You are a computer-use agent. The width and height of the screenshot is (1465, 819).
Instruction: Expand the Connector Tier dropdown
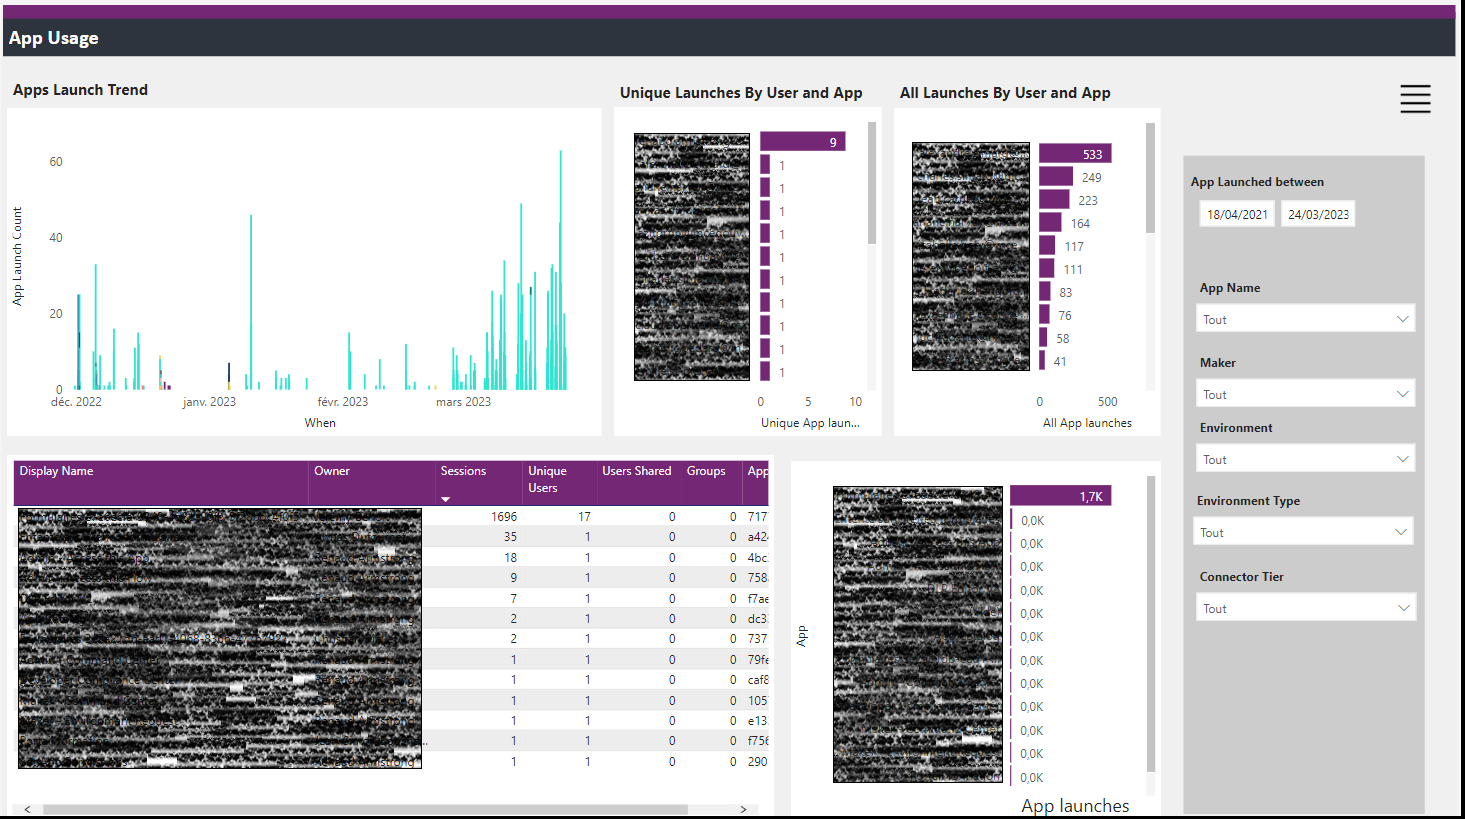(1305, 608)
